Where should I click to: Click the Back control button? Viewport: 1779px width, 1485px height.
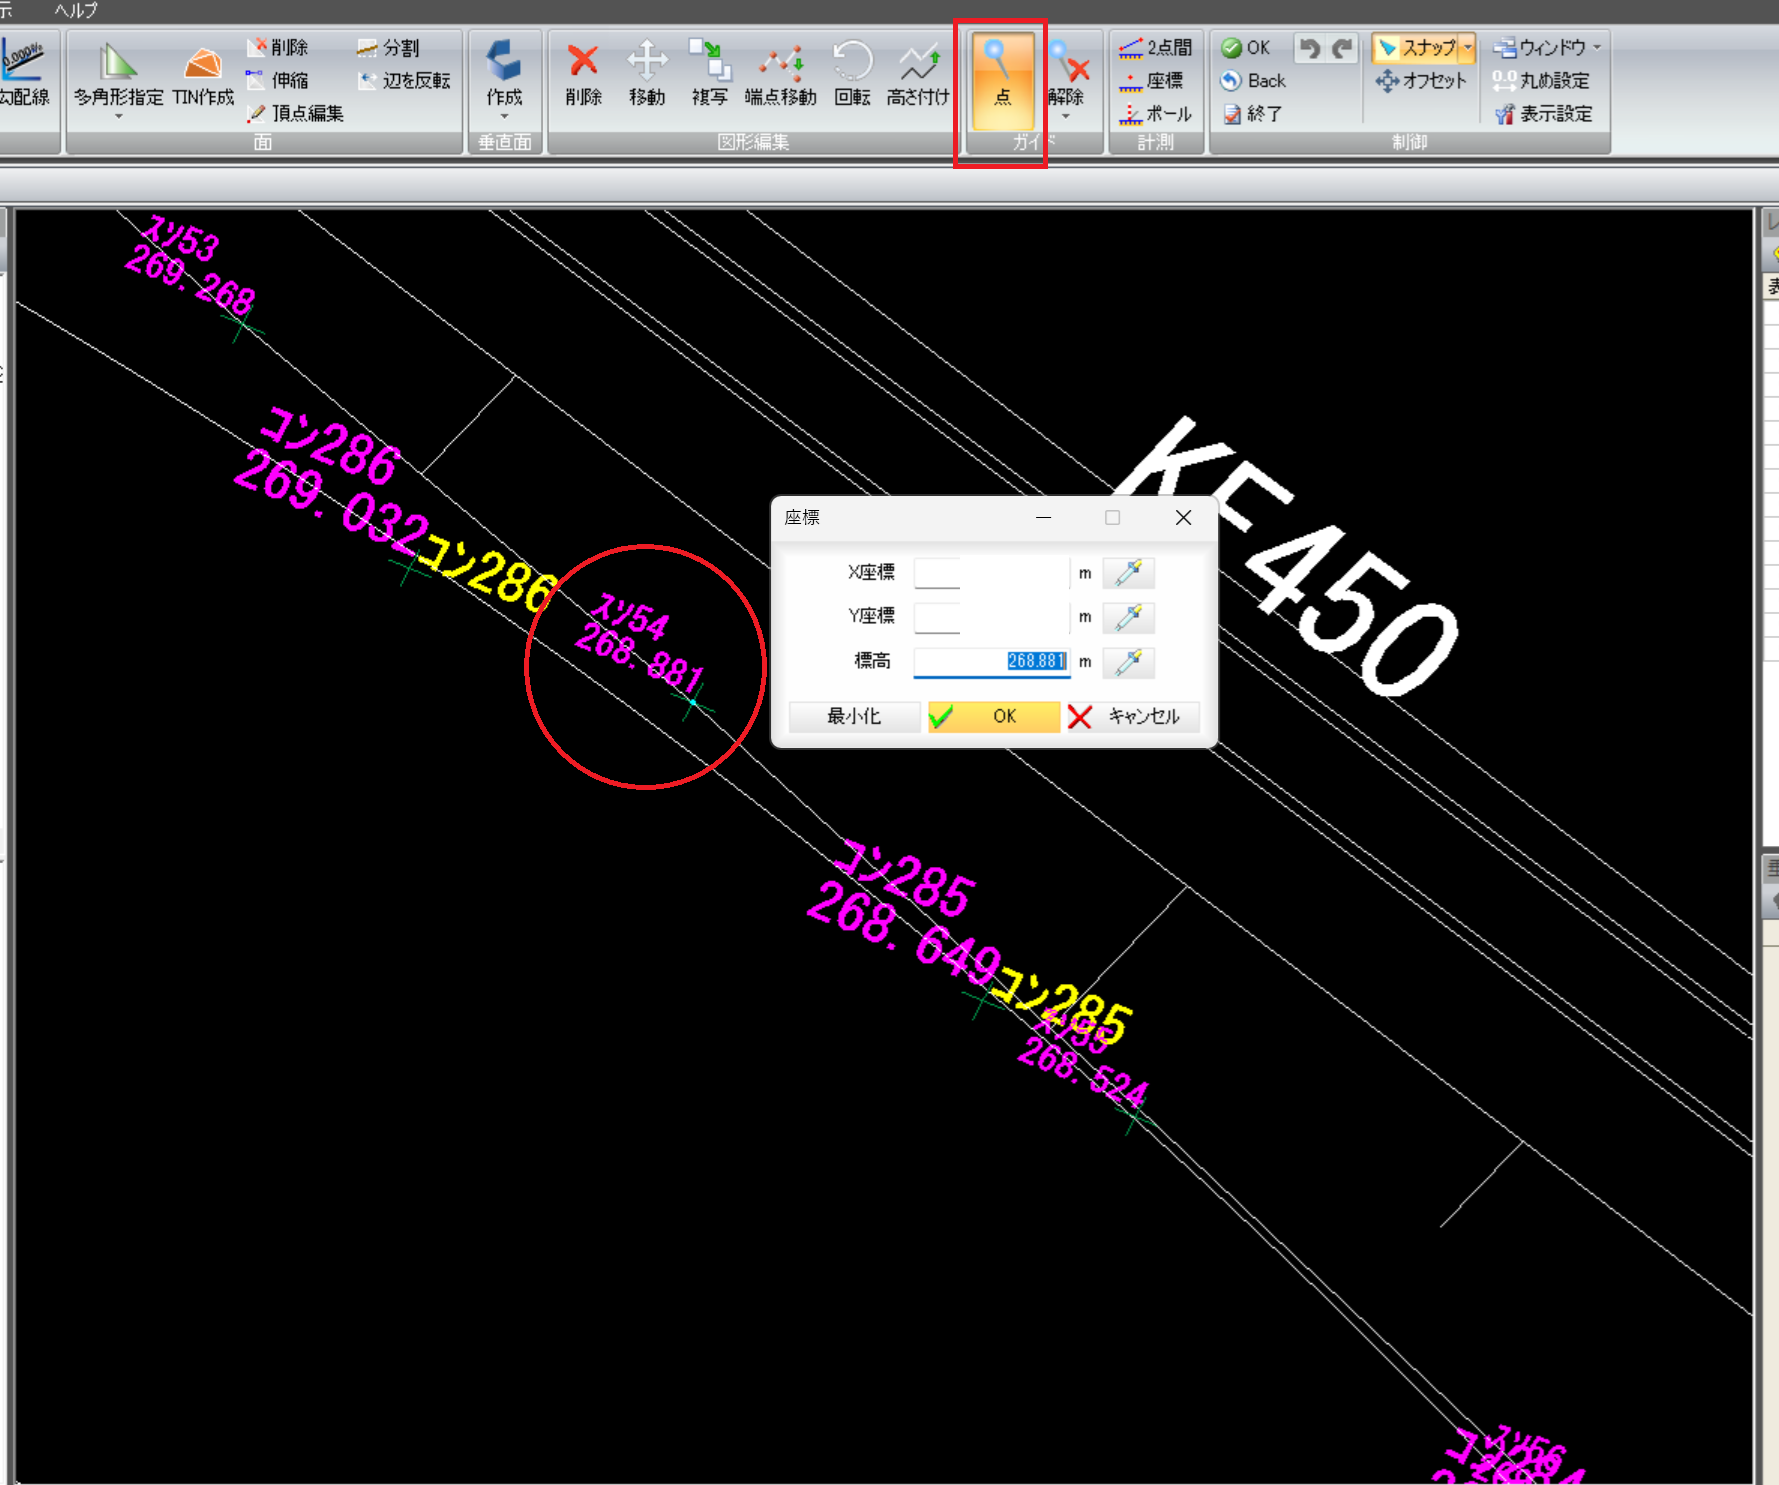coord(1253,80)
